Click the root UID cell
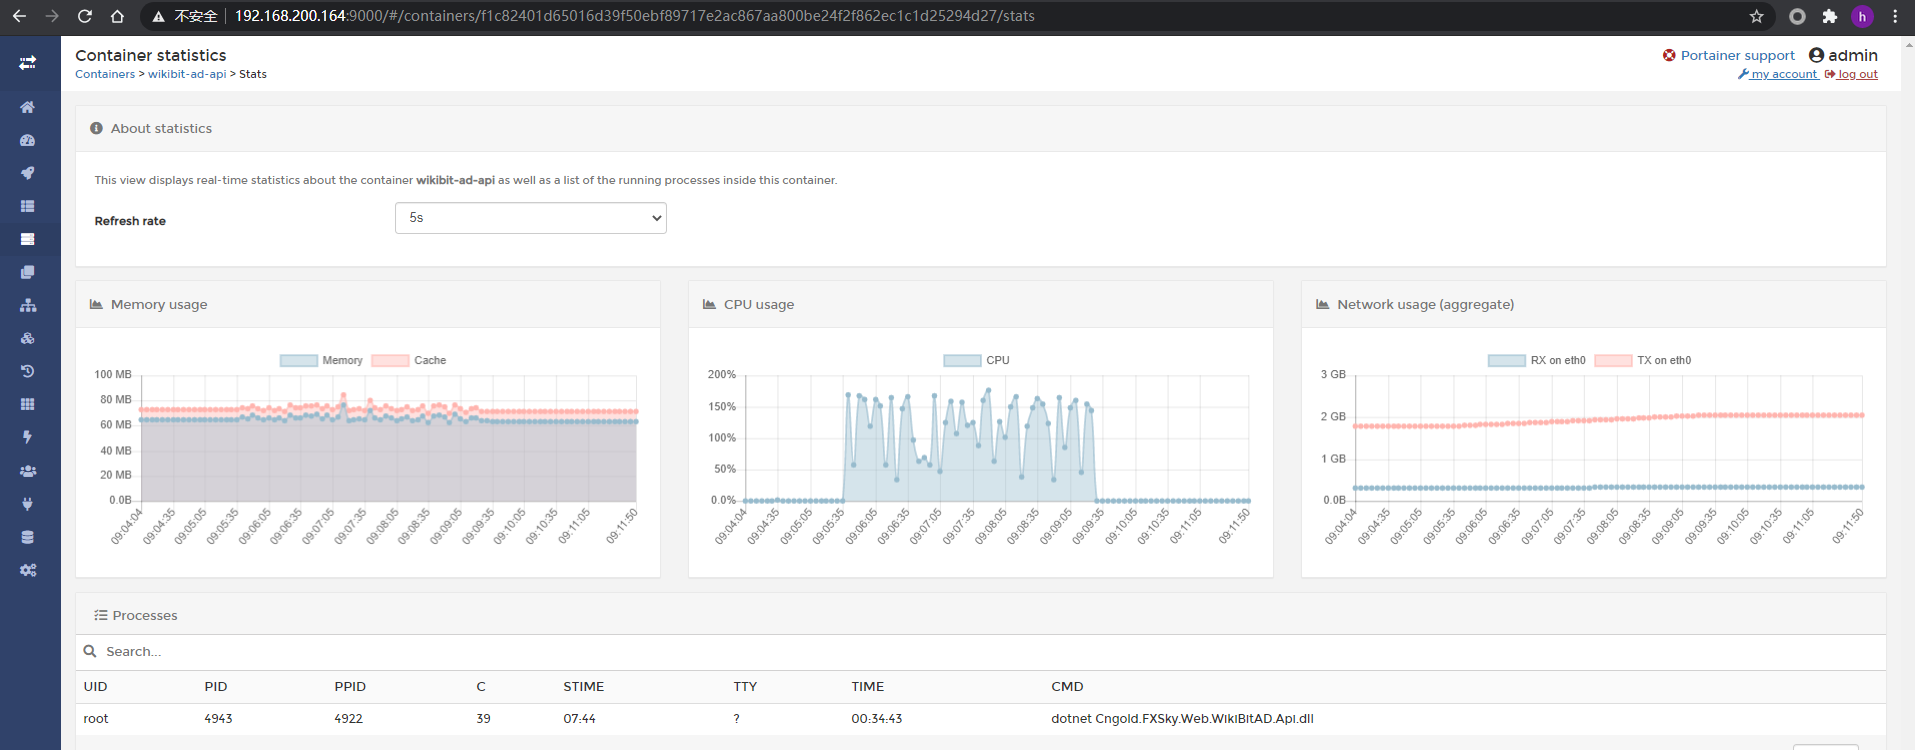 point(96,719)
